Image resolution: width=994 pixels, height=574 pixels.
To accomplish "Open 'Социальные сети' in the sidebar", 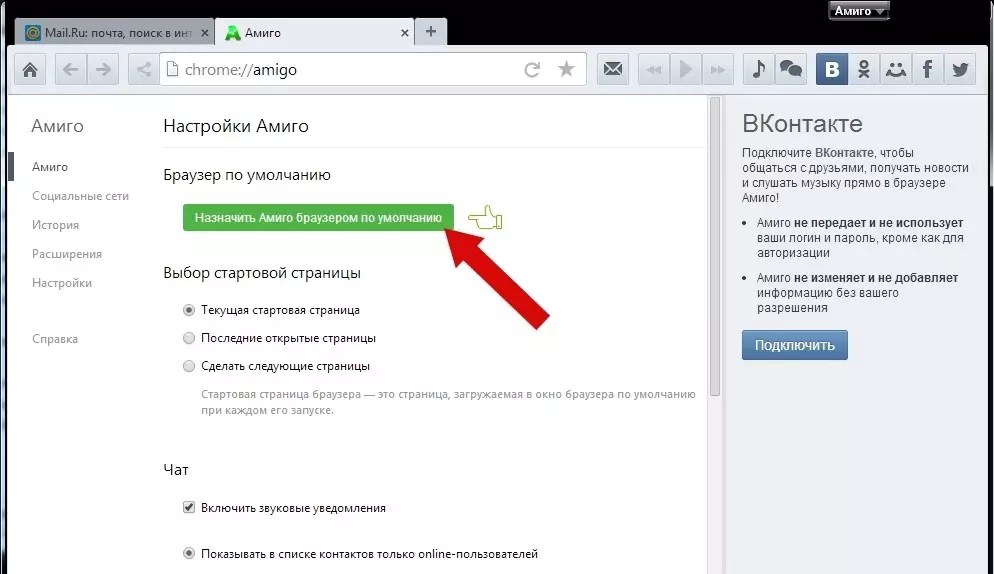I will [x=80, y=196].
